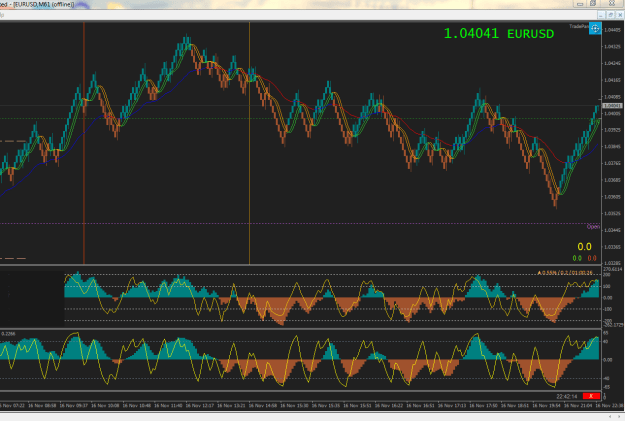Viewport: 625px width, 421px height.
Task: Click the small red 0.0 value
Action: point(592,258)
